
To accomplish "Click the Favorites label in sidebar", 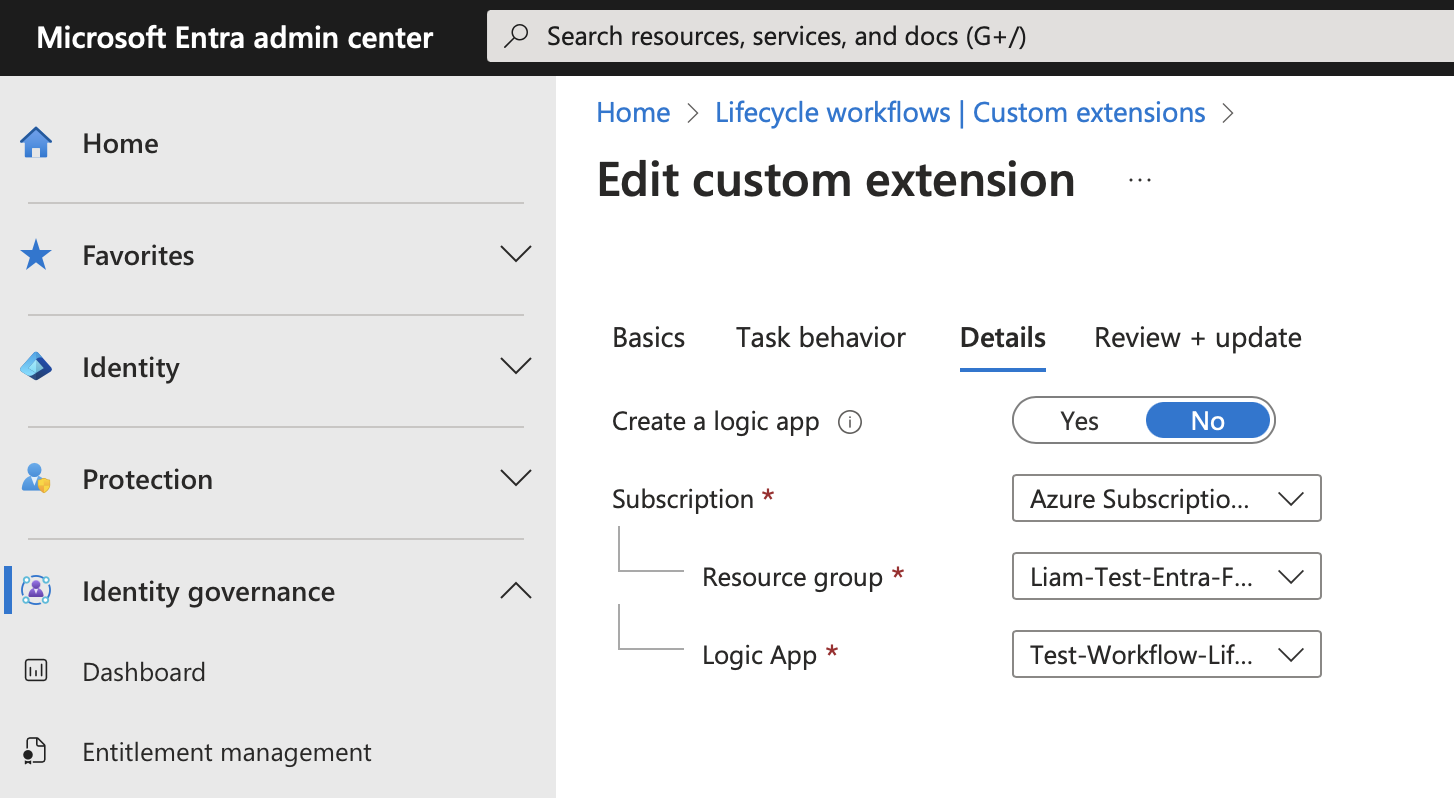I will point(138,255).
